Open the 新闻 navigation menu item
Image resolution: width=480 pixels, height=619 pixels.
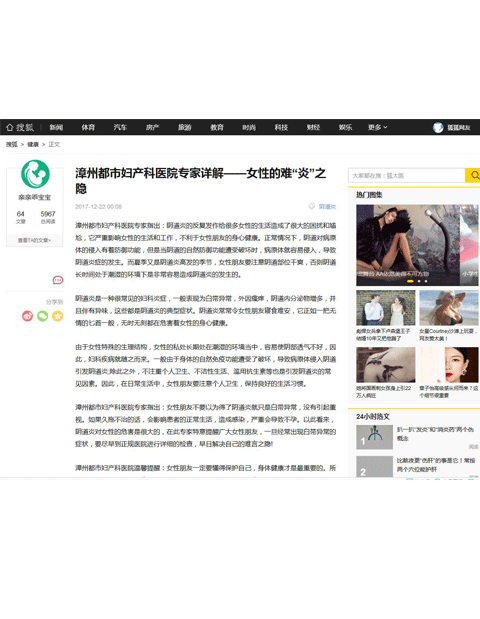pos(56,127)
